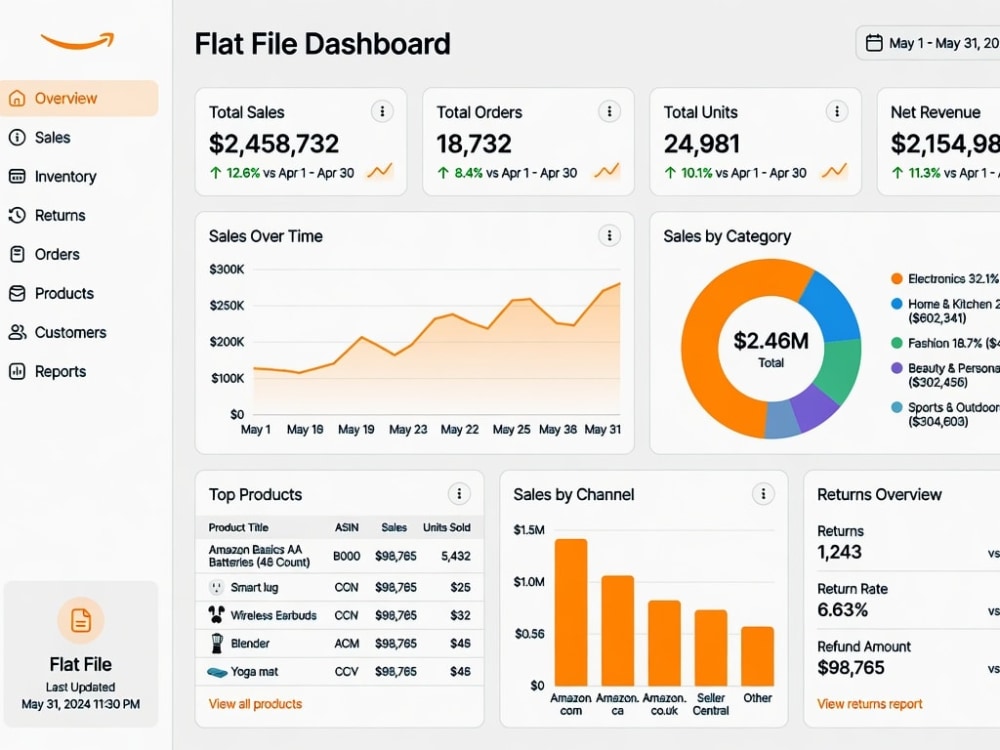Open Customers from the sidebar
Screen dimensions: 1000x750
(70, 332)
